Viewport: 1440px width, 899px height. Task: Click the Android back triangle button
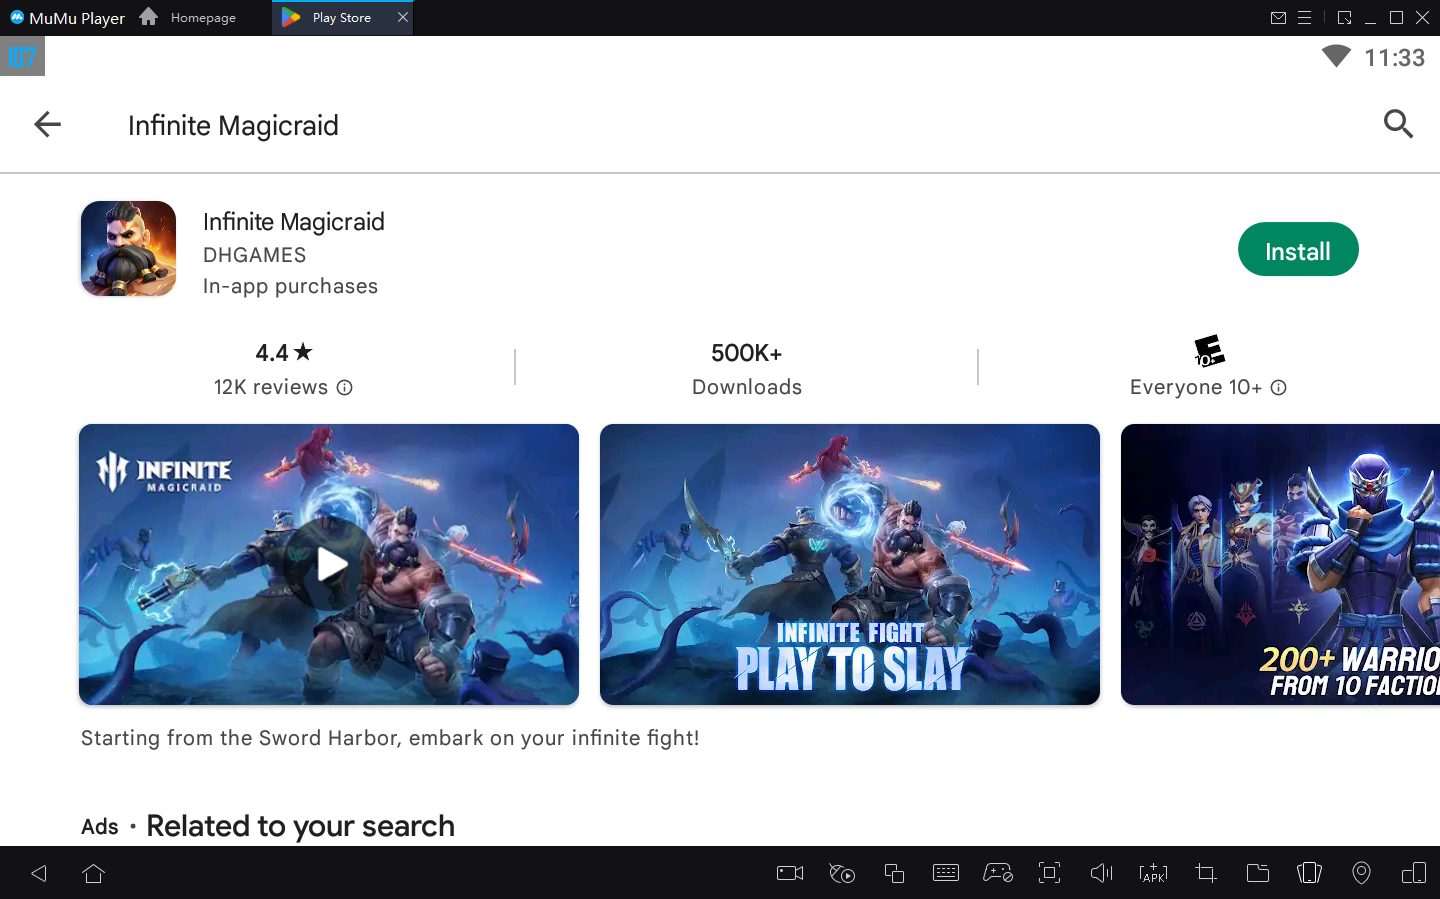tap(39, 873)
